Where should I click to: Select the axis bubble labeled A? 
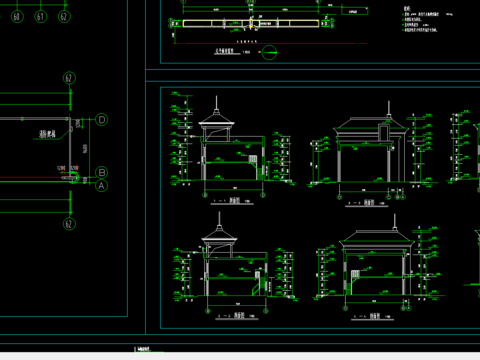tap(102, 186)
